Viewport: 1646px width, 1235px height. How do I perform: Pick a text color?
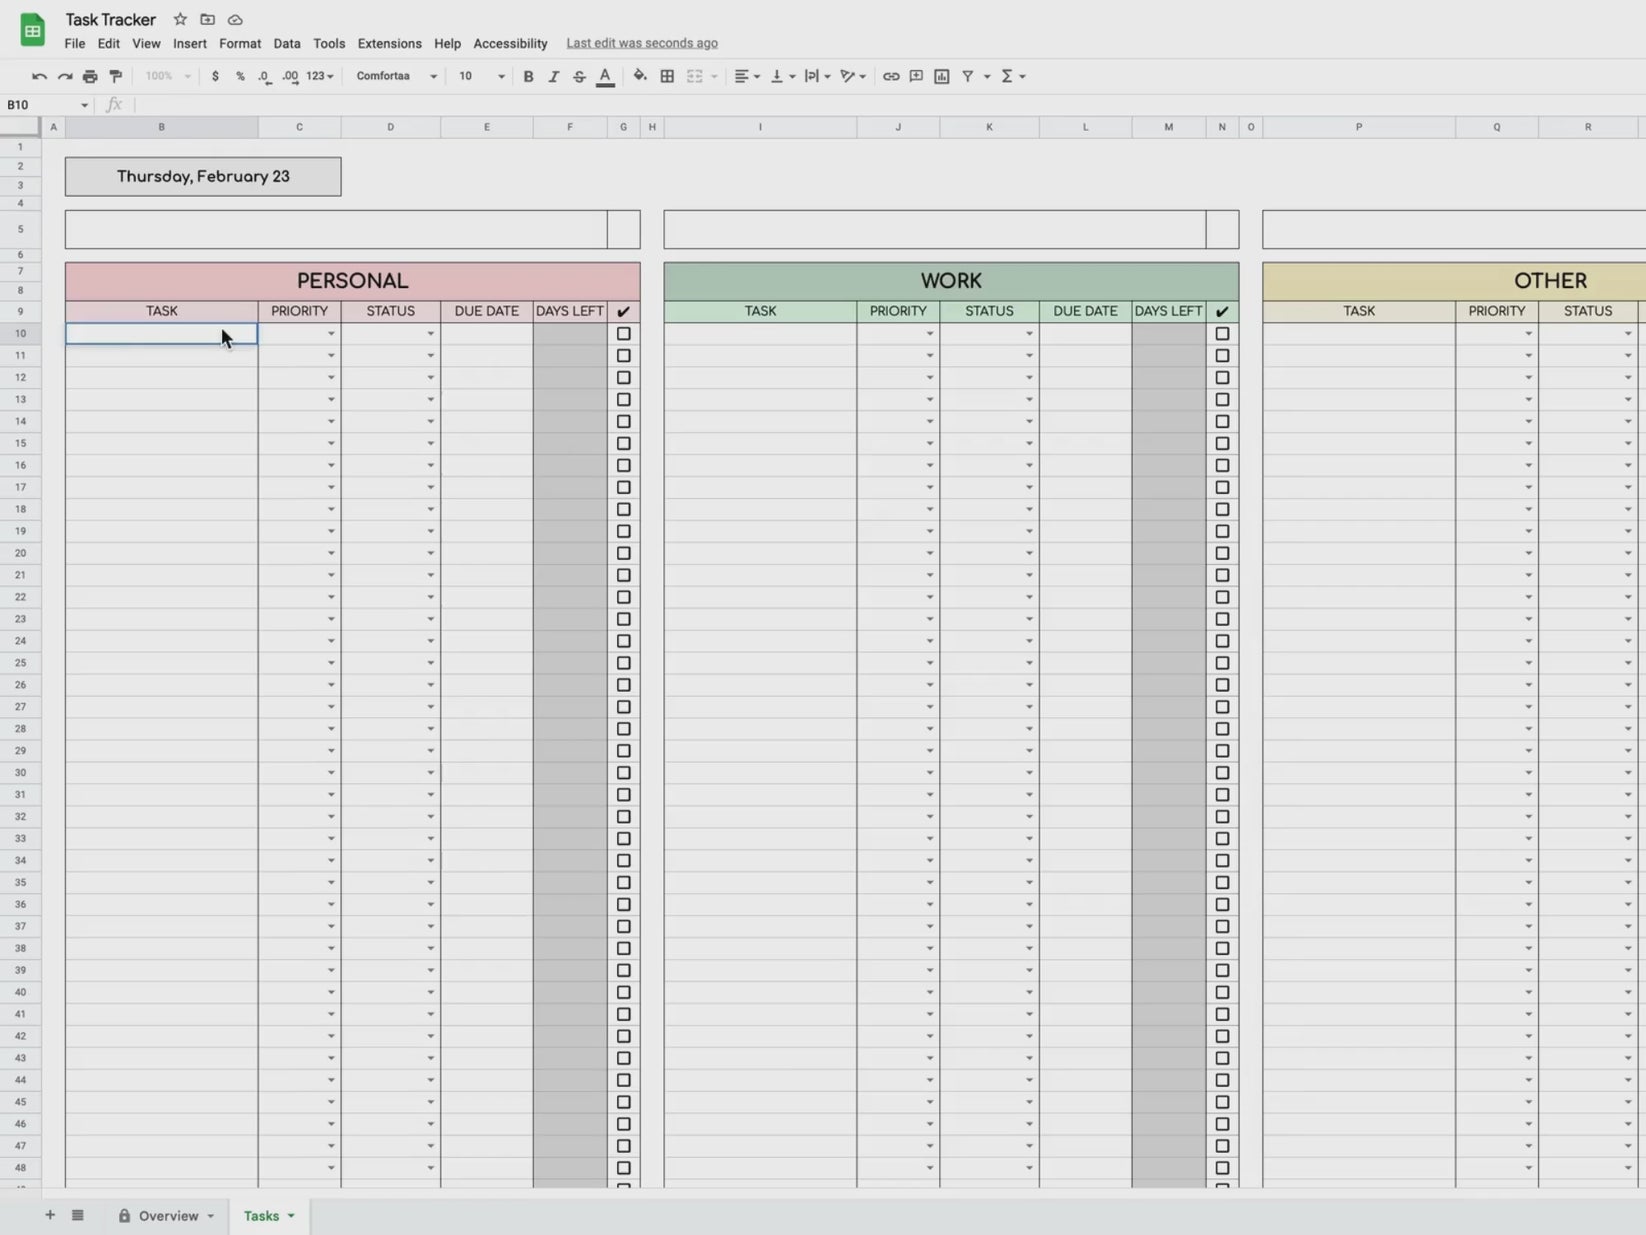(604, 75)
